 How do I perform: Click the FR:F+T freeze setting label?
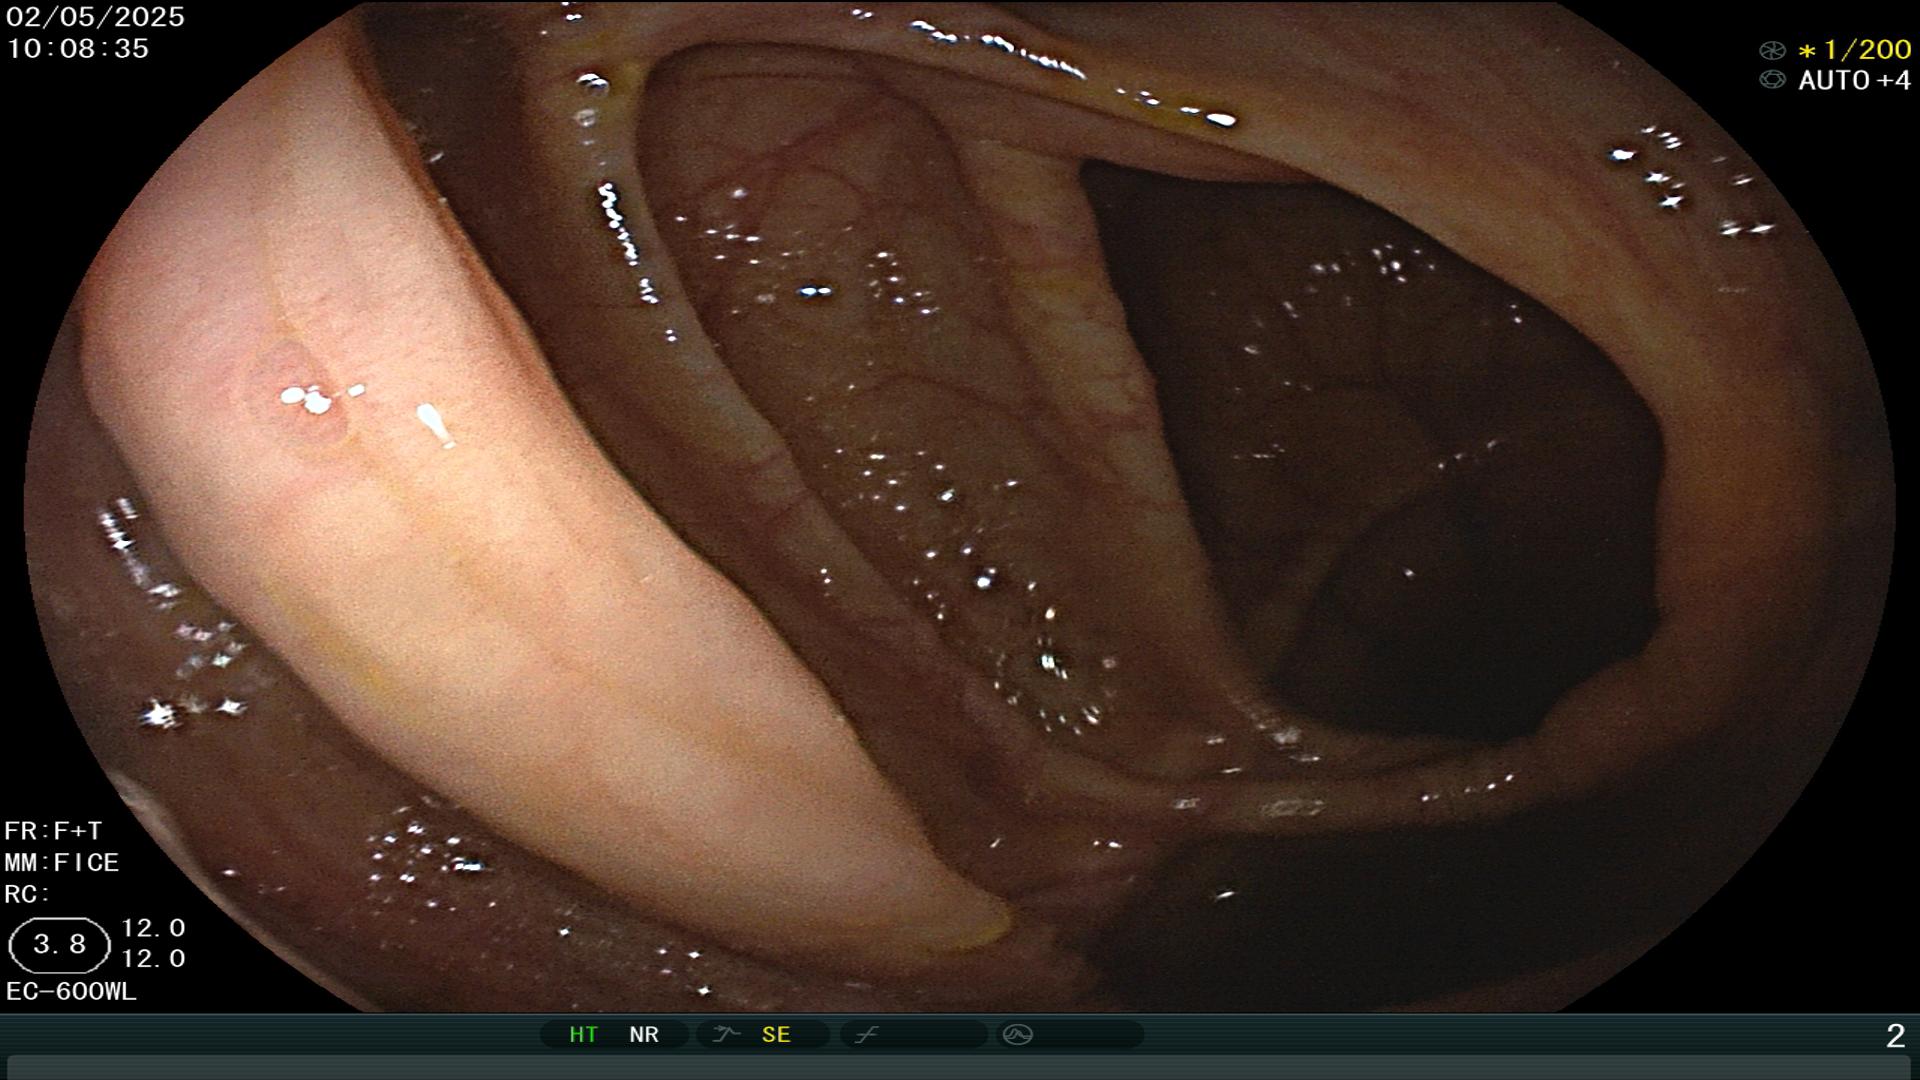[x=53, y=831]
